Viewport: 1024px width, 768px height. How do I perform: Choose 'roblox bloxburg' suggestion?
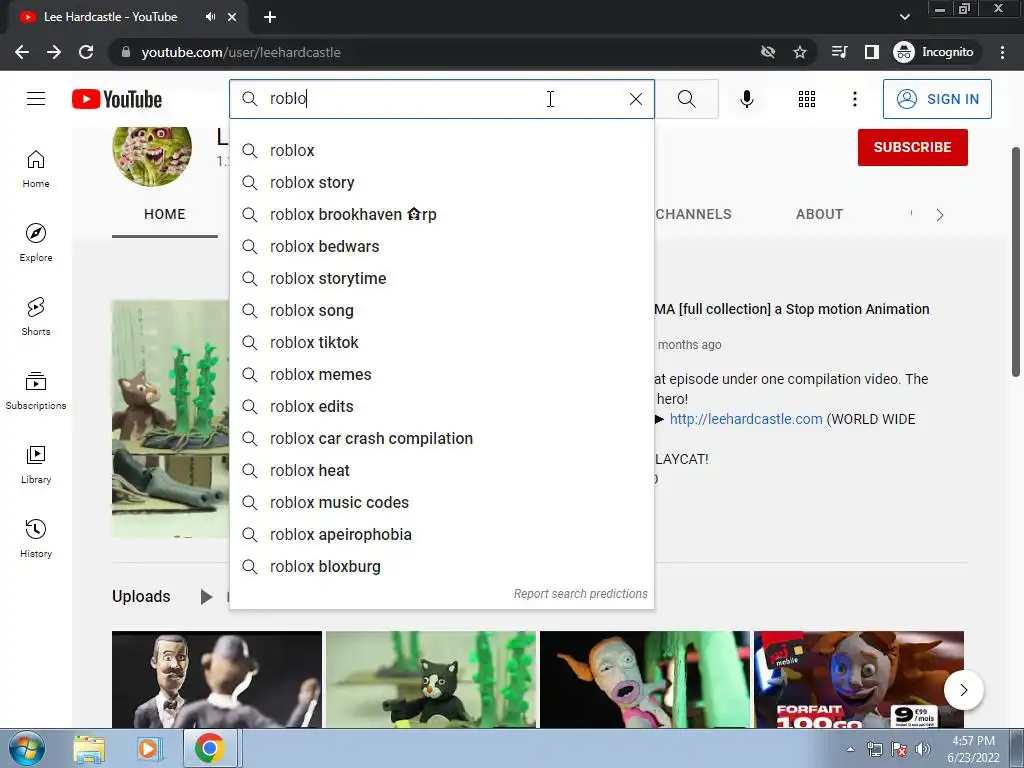pos(441,566)
